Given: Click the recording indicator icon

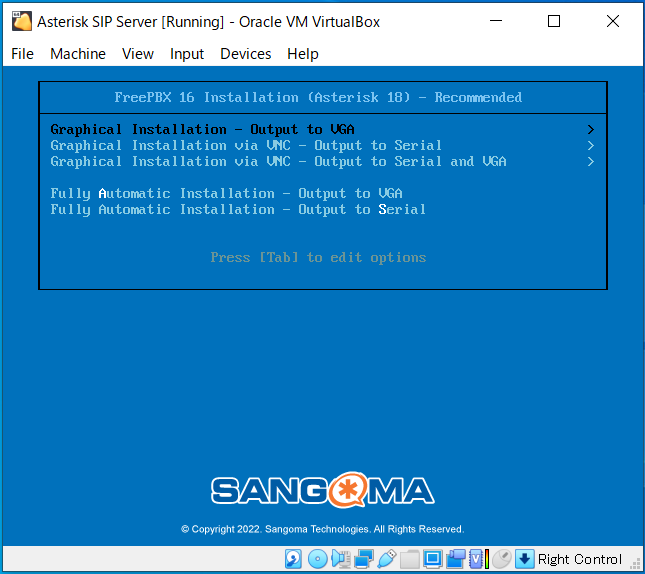Looking at the screenshot, I should (x=455, y=559).
